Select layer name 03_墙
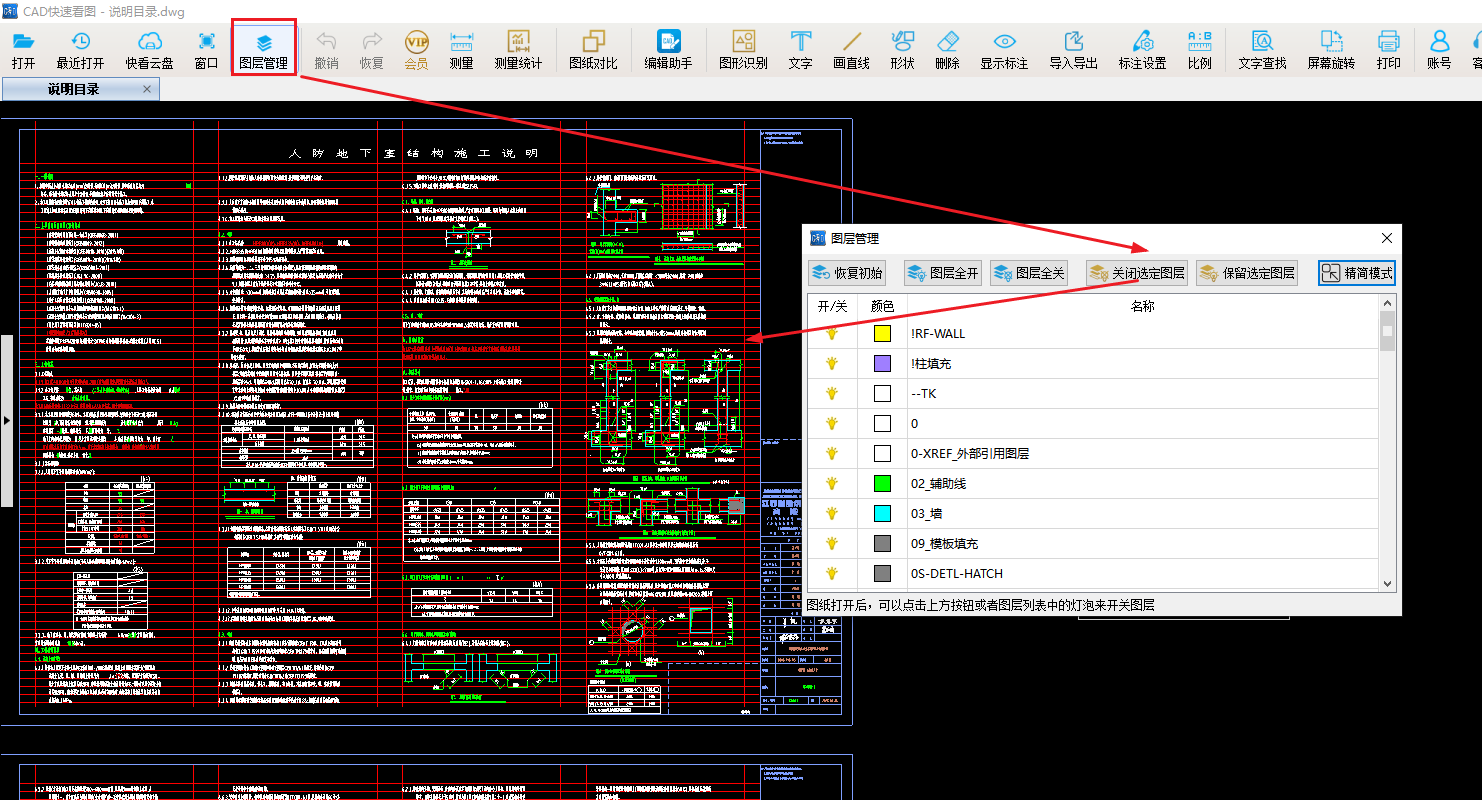Image resolution: width=1482 pixels, height=800 pixels. (926, 514)
